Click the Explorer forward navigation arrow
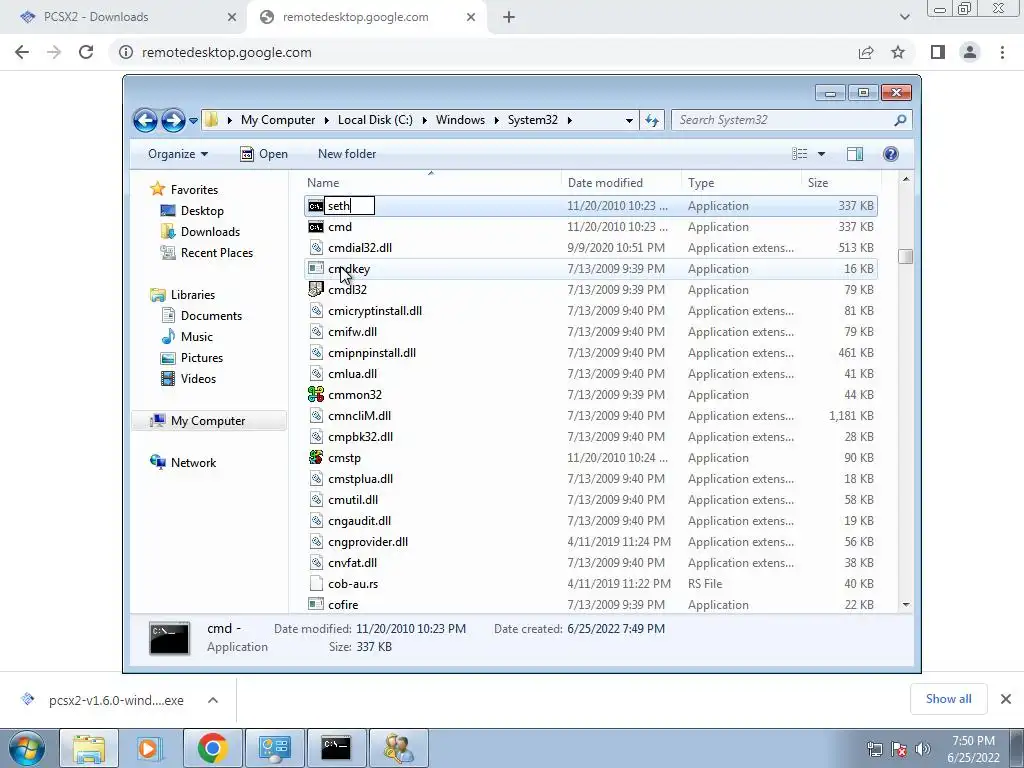Screen dimensions: 1024x768 pyautogui.click(x=172, y=121)
